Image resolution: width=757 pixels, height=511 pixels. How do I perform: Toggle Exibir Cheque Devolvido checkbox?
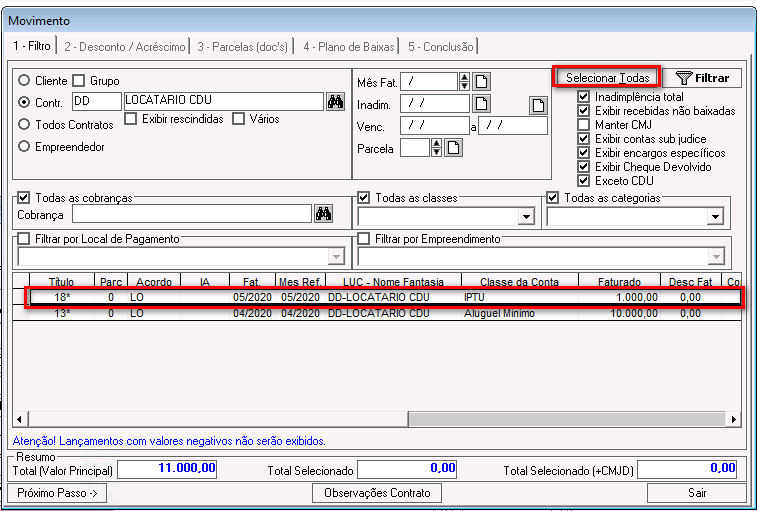click(x=584, y=167)
